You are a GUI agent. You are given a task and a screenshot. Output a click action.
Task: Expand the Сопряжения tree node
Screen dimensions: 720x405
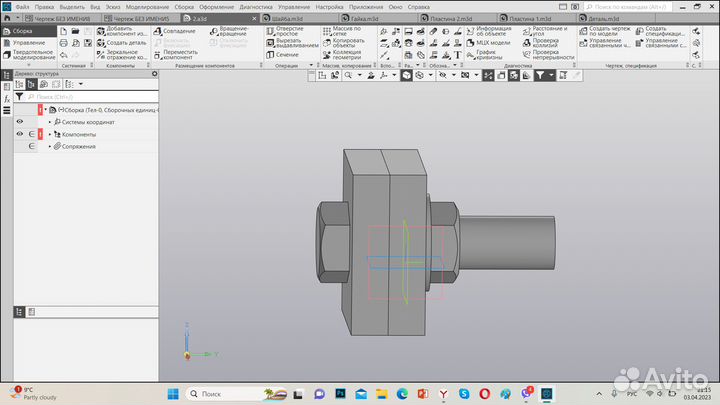[47, 146]
